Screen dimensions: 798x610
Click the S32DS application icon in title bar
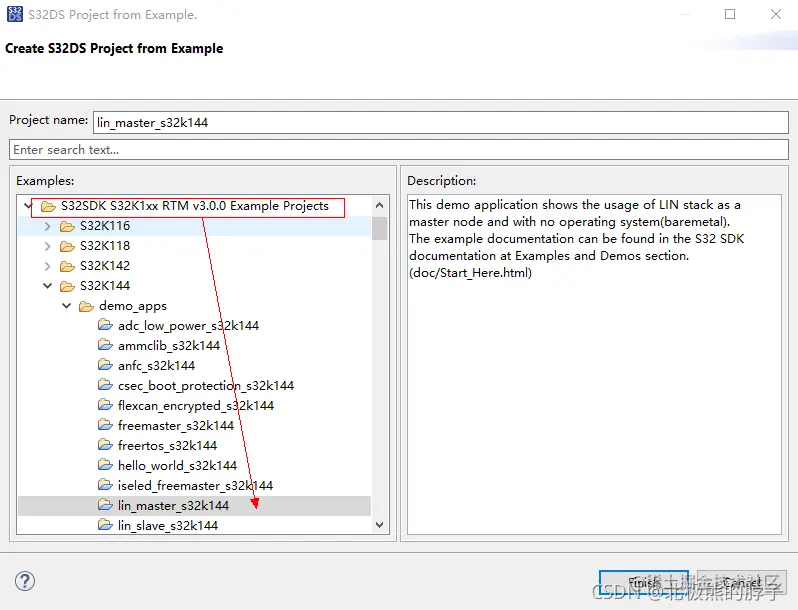click(x=15, y=14)
